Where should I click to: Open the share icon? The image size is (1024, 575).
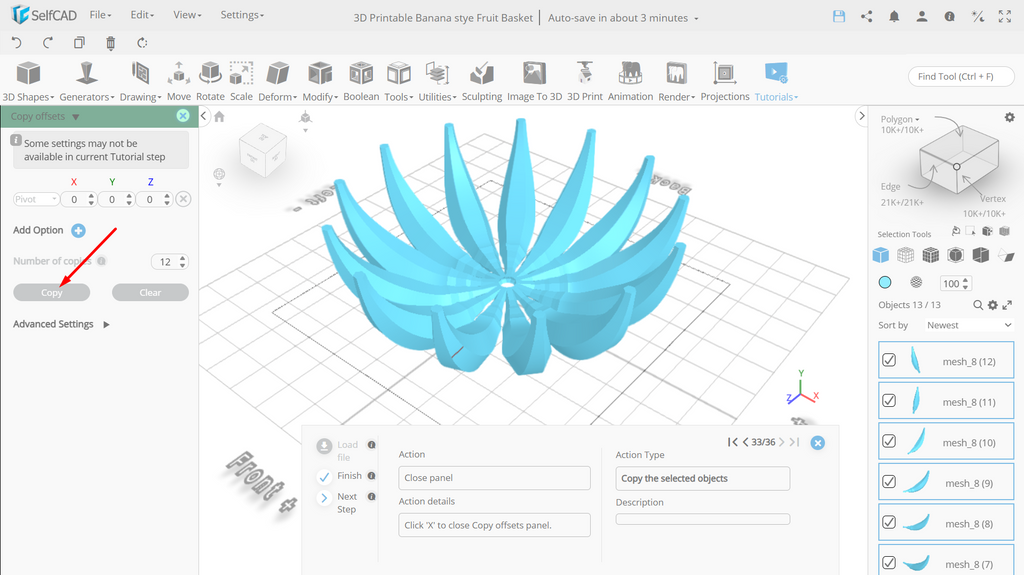[x=867, y=17]
